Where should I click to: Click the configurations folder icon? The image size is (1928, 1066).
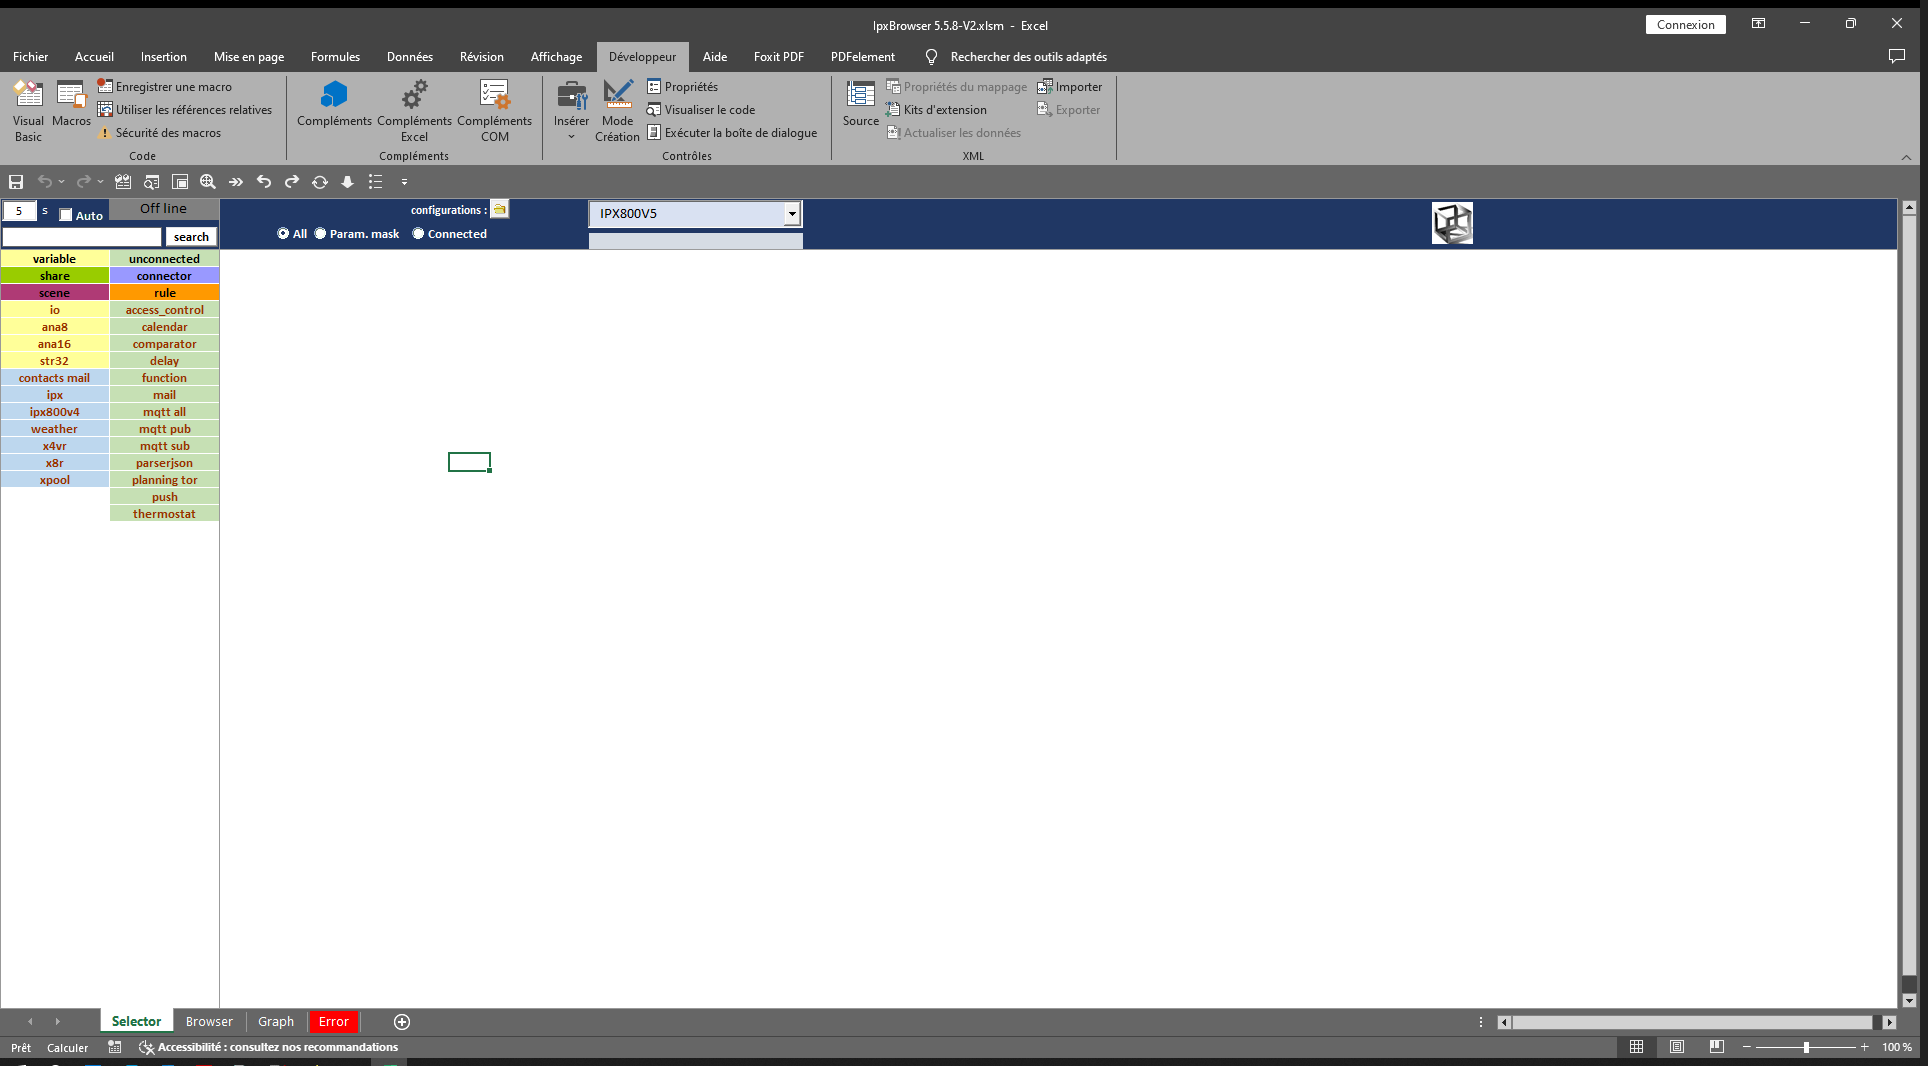click(499, 209)
